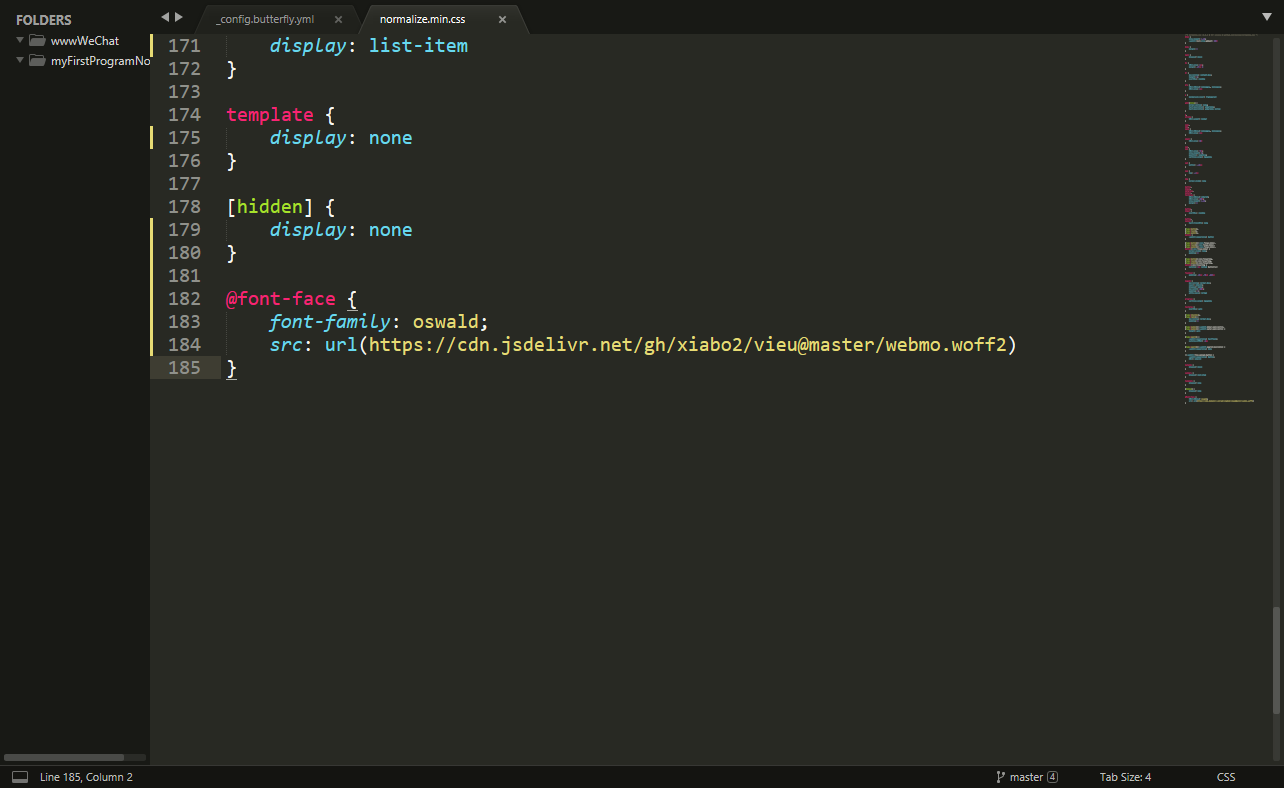Viewport: 1284px width, 788px height.
Task: Switch to the normalize.min.css tab
Action: (x=423, y=19)
